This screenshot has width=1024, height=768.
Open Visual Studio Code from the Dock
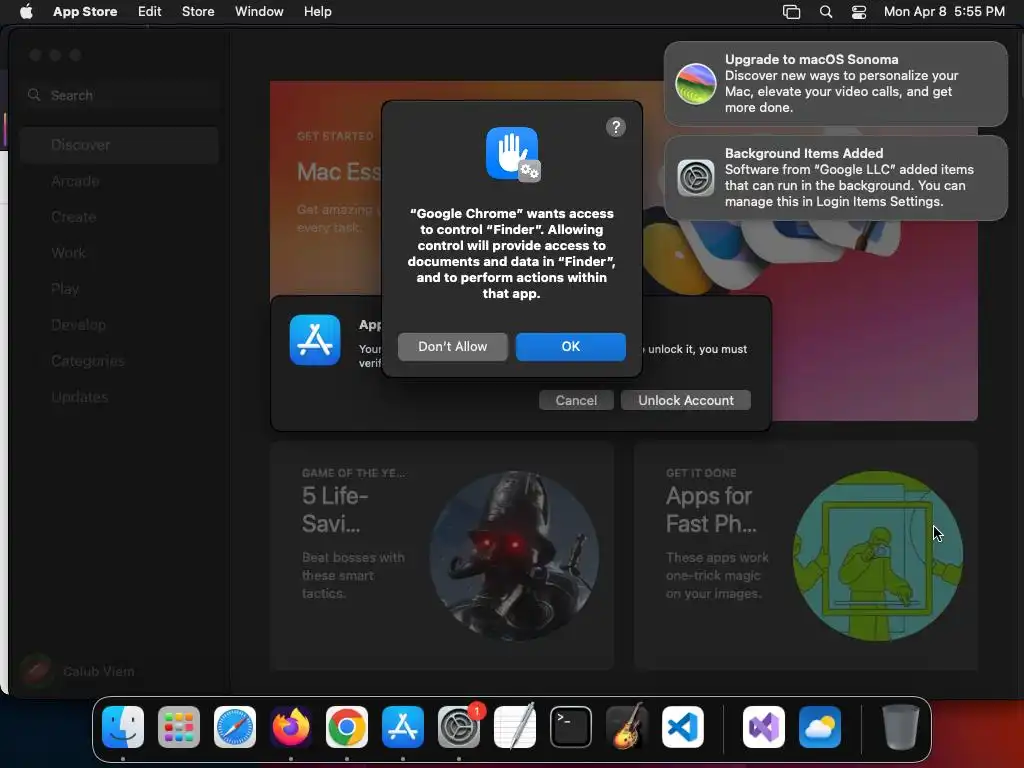pyautogui.click(x=682, y=727)
